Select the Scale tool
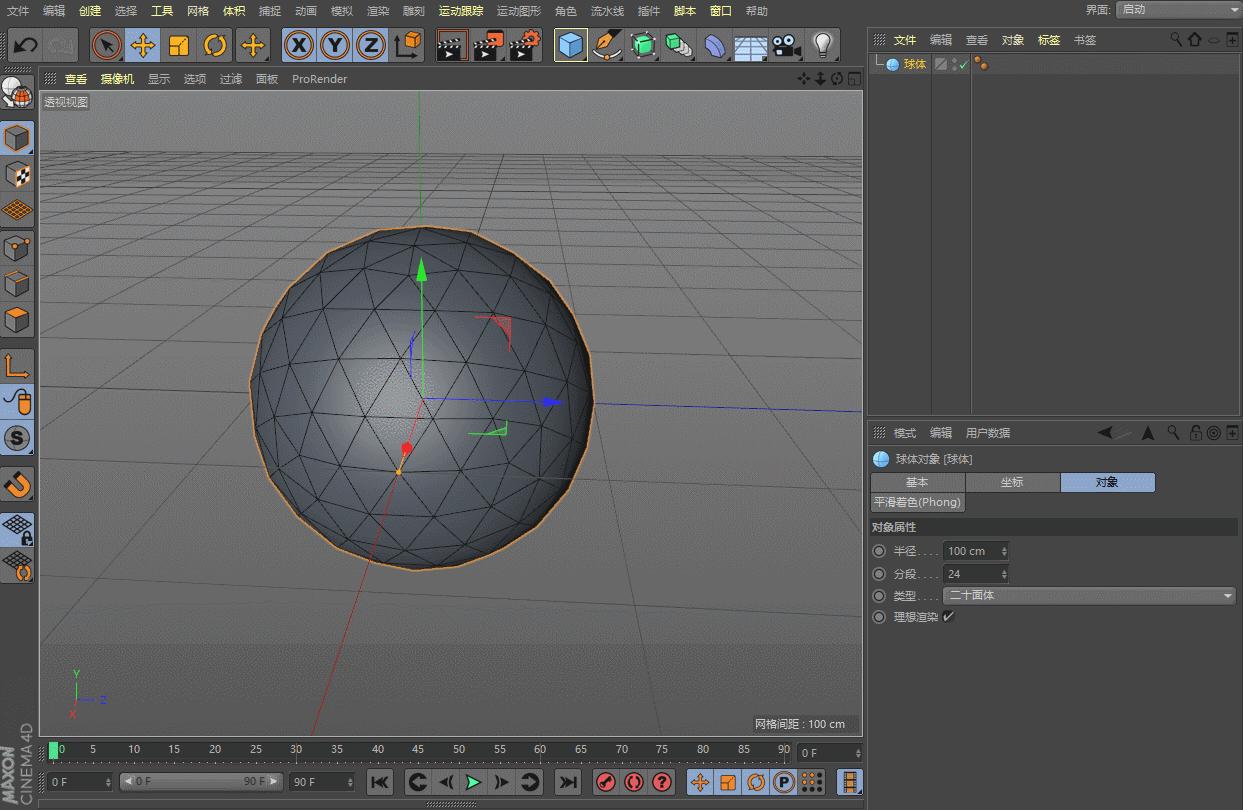This screenshot has height=810, width=1243. coord(177,45)
